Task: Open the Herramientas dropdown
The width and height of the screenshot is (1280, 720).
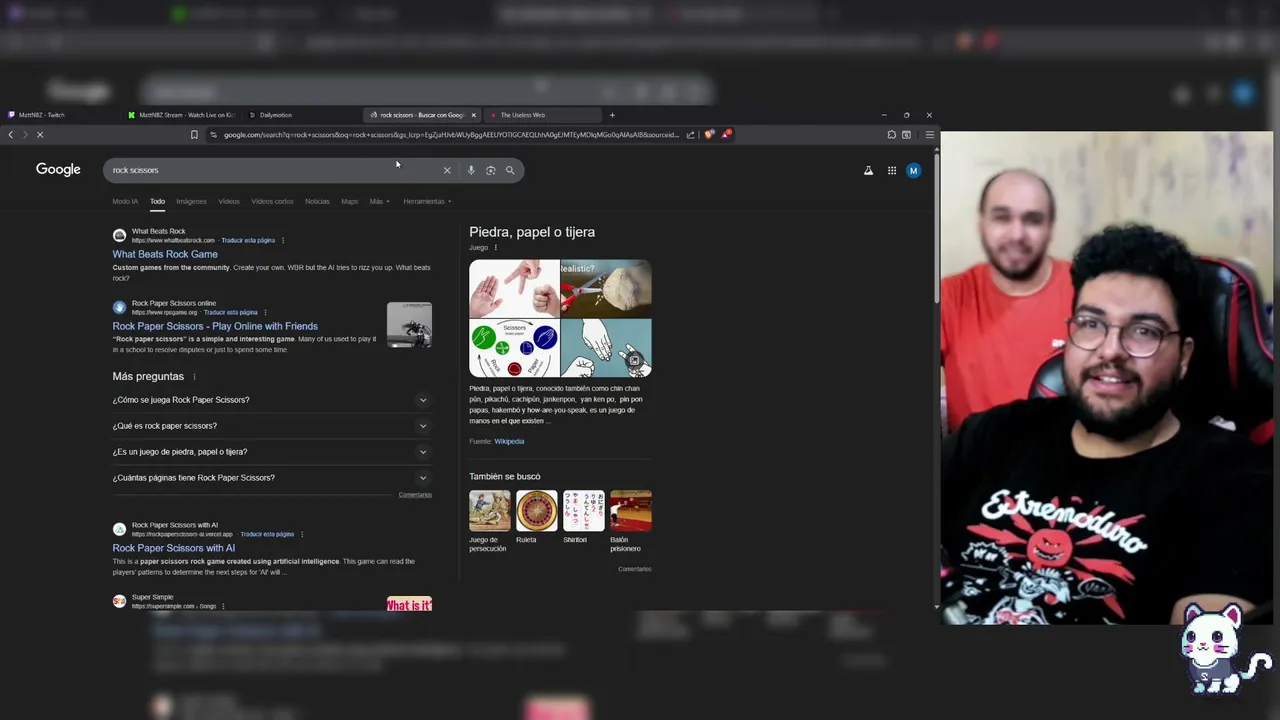Action: click(427, 202)
